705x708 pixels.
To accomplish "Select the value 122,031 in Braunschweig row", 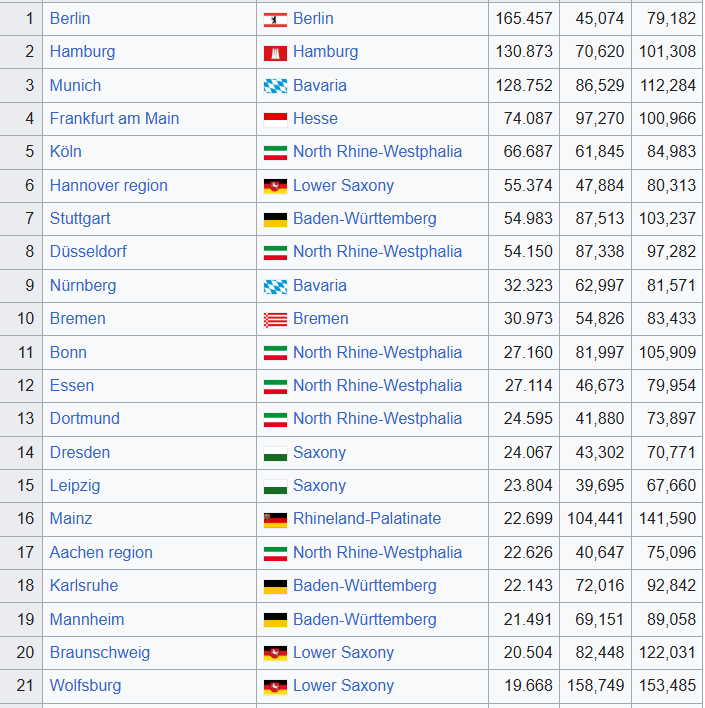I will pos(668,653).
